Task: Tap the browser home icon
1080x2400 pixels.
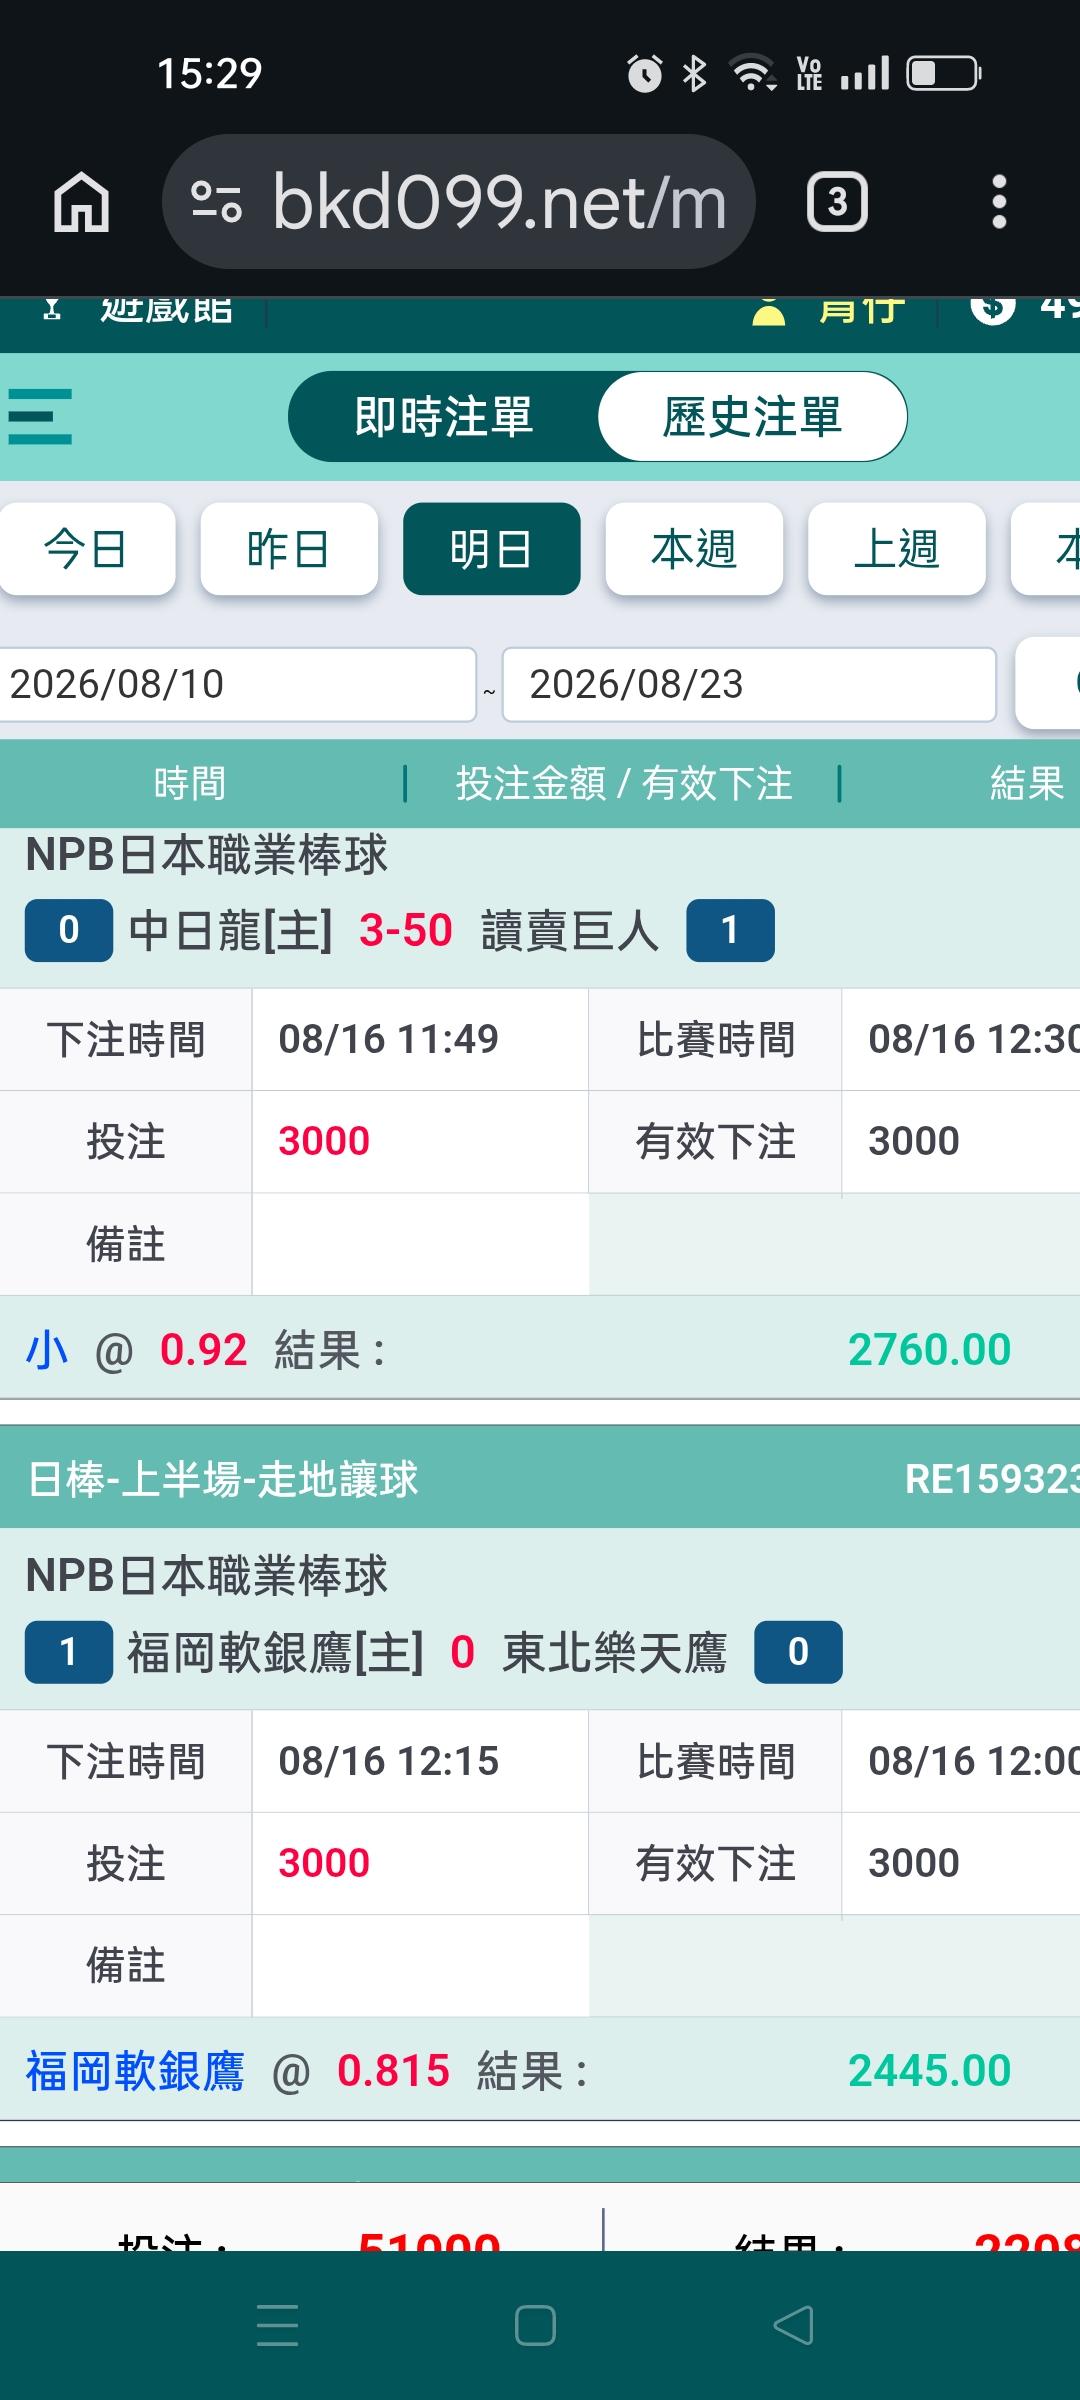Action: (x=81, y=202)
